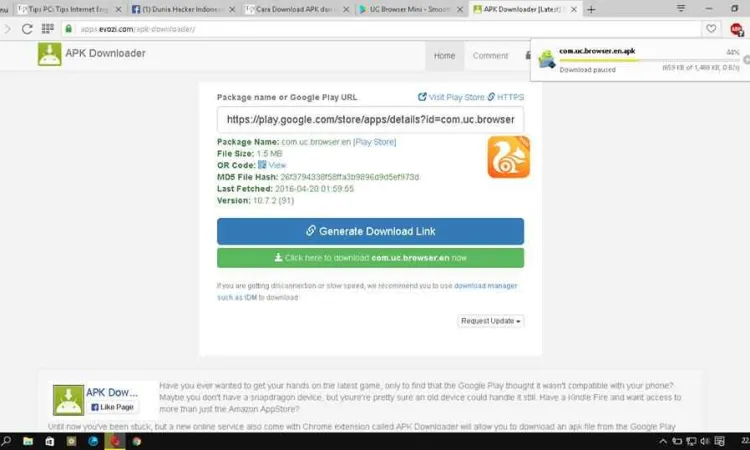
Task: Click the File Size 1.5 MB text
Action: tap(250, 154)
